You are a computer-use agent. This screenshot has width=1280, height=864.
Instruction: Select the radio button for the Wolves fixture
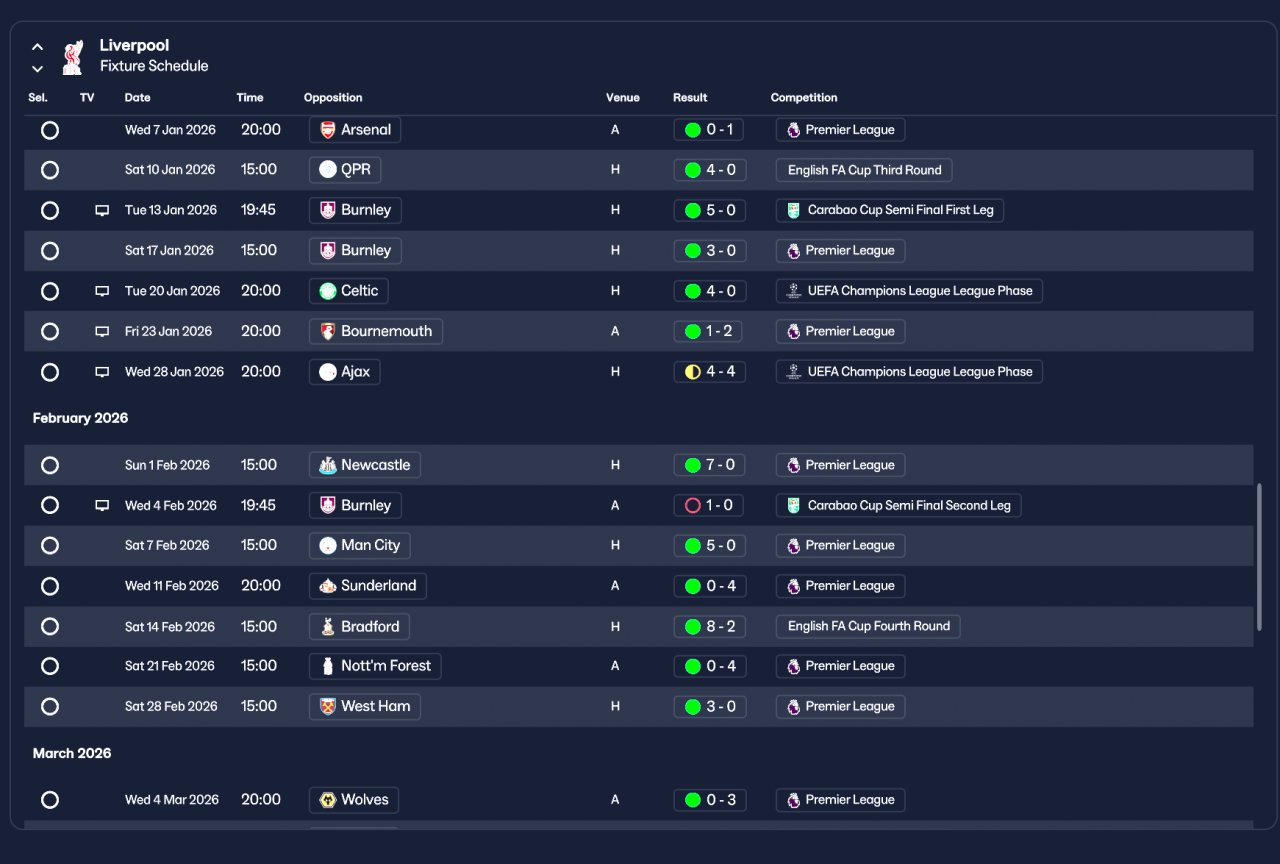click(x=50, y=800)
